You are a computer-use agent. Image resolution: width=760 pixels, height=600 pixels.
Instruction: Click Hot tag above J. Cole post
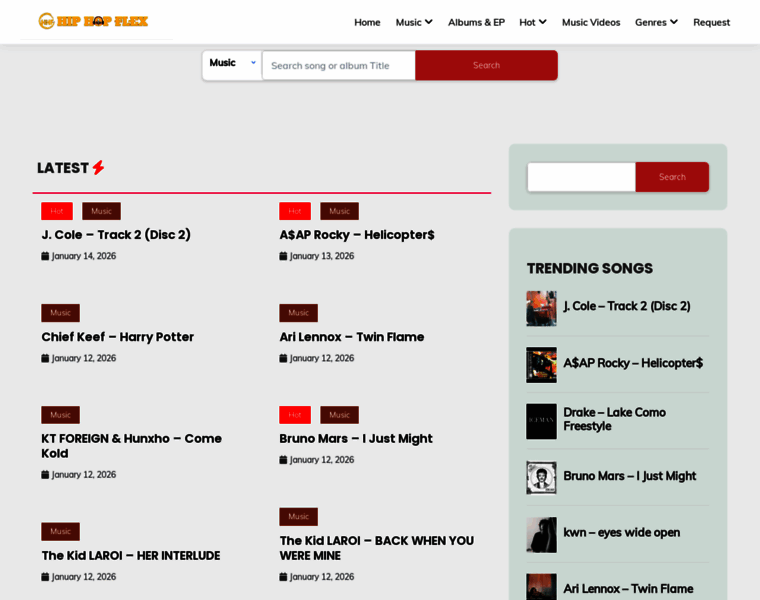pyautogui.click(x=57, y=211)
